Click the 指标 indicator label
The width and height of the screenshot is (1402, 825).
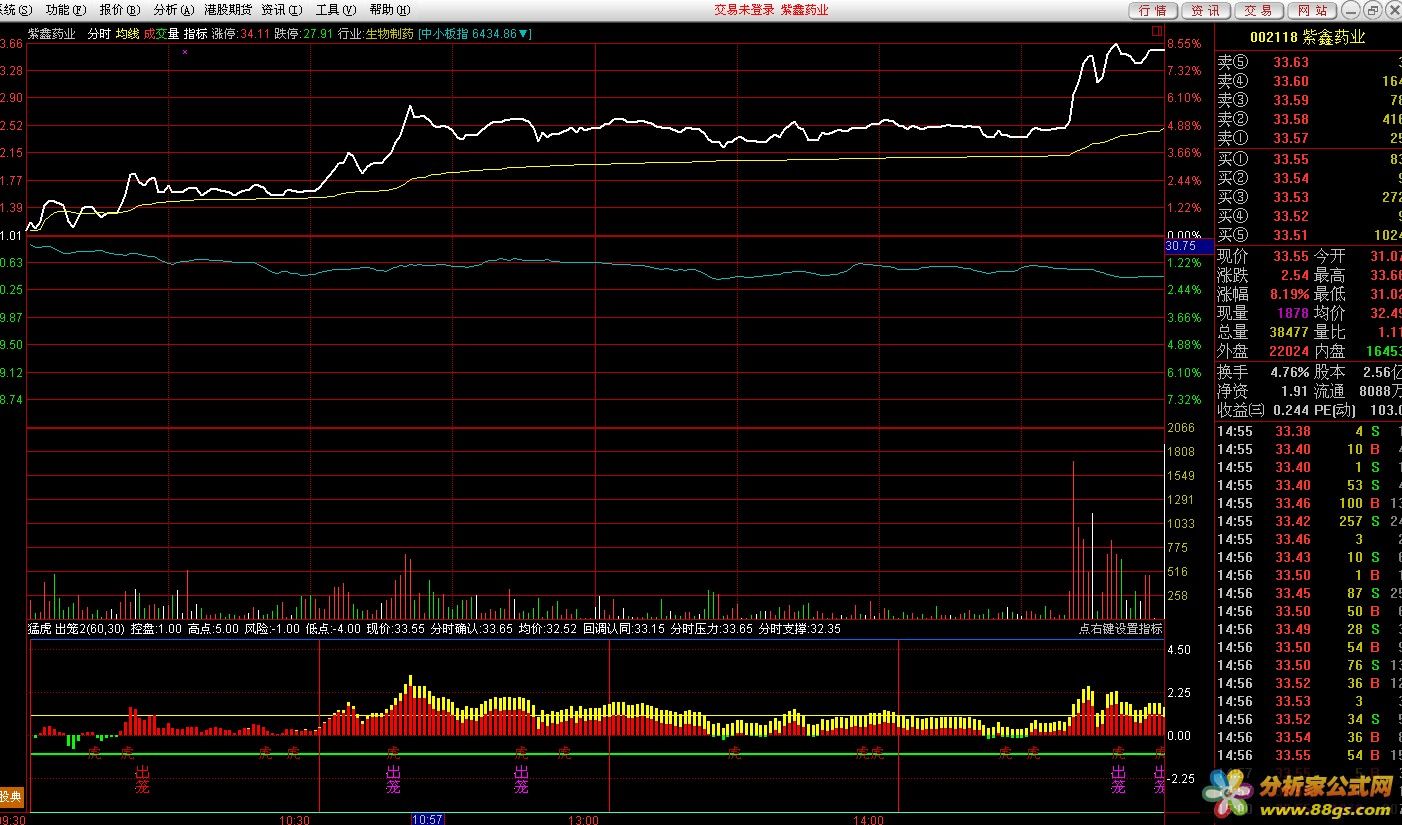point(195,33)
